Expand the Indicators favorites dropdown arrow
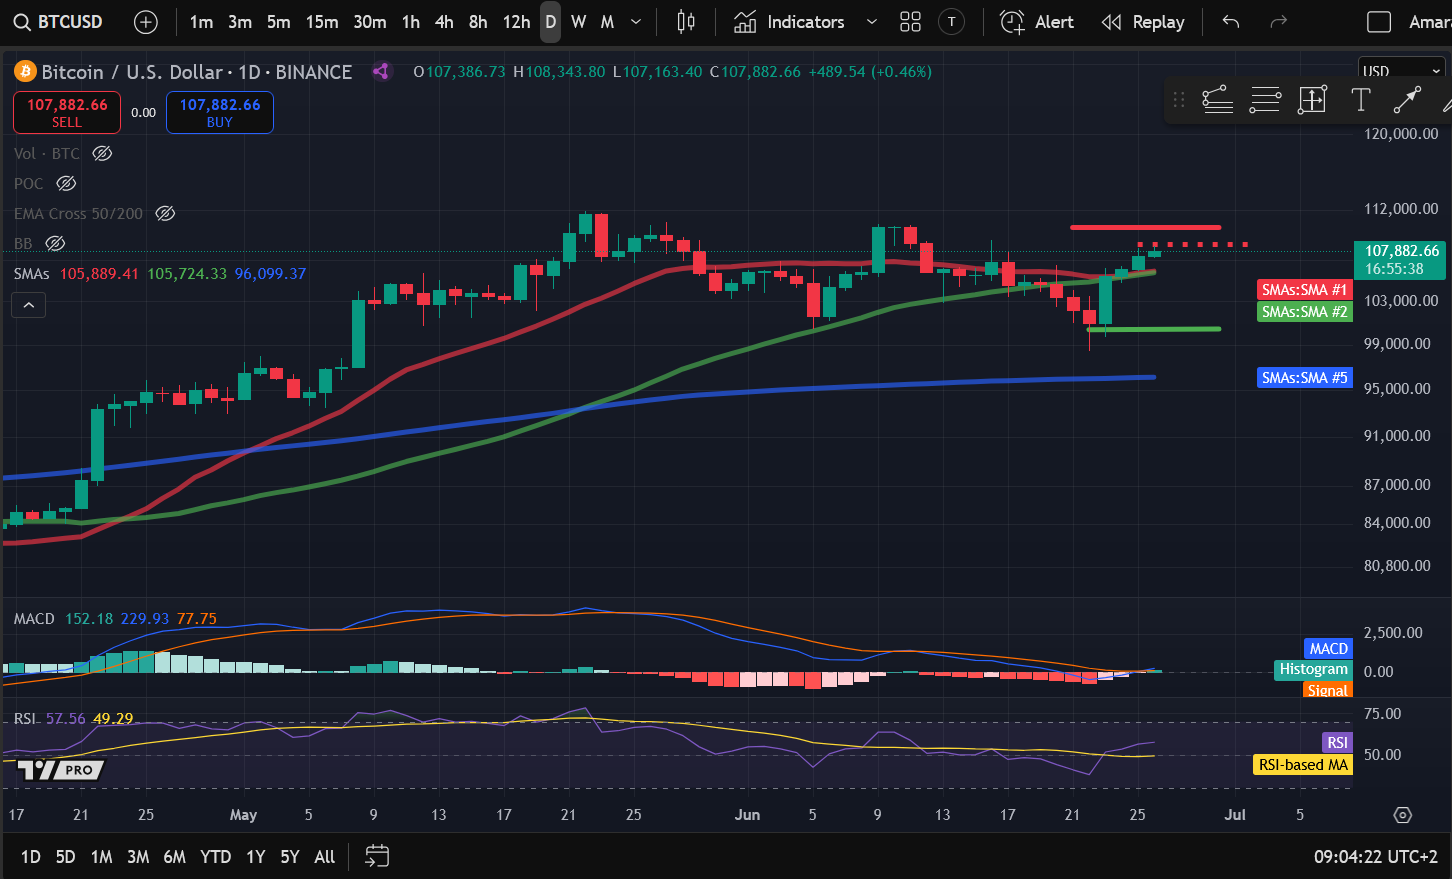Image resolution: width=1452 pixels, height=879 pixels. [x=871, y=22]
